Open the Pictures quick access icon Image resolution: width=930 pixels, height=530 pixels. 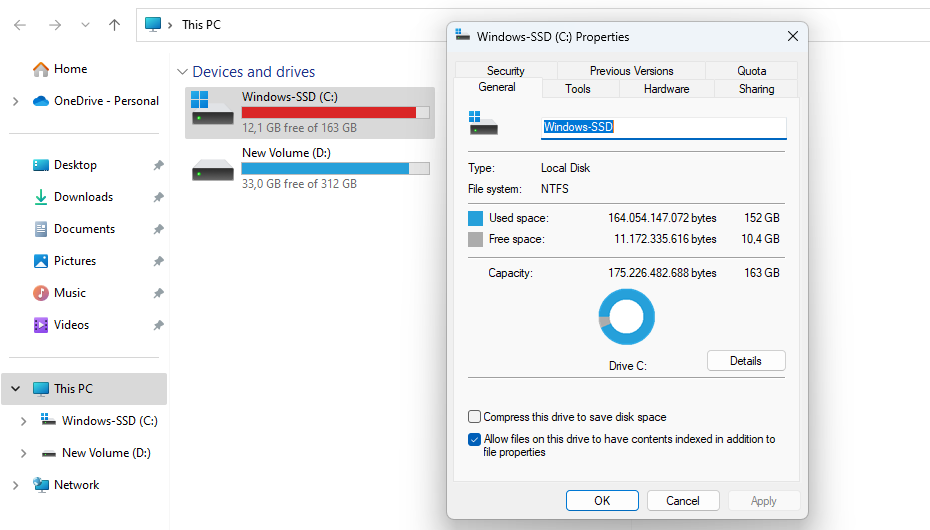(41, 261)
